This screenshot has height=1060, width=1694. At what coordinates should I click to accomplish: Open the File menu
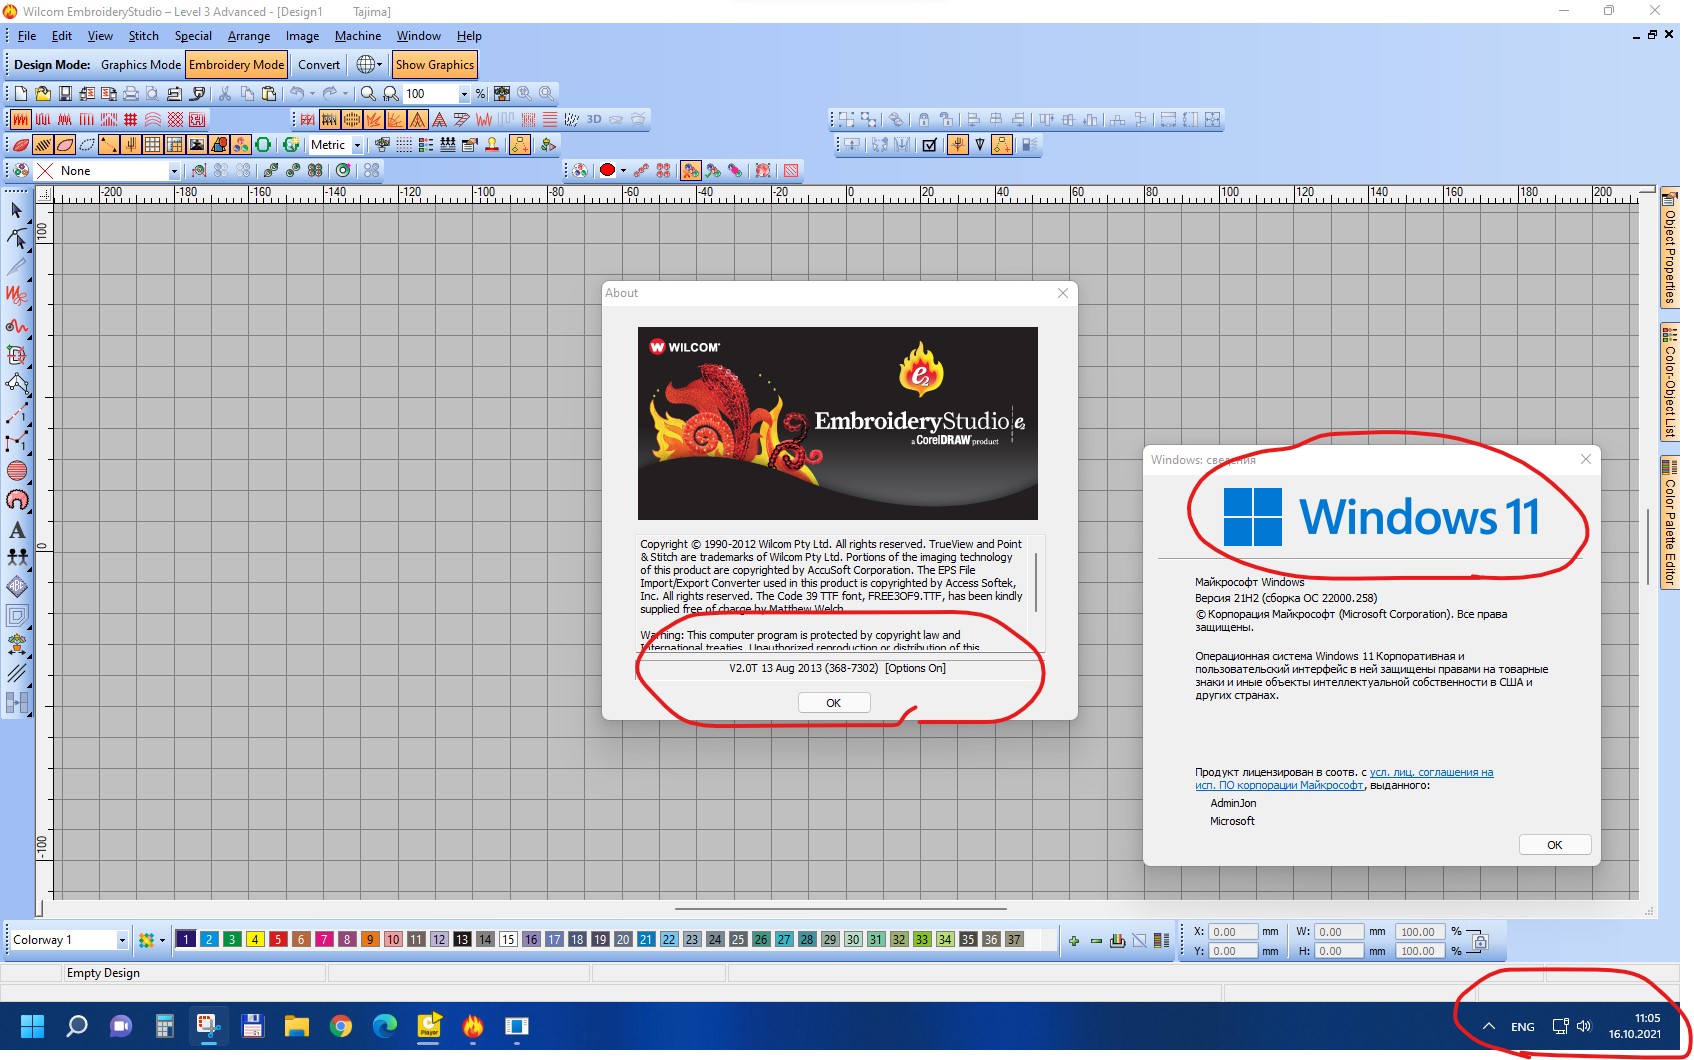[x=27, y=36]
